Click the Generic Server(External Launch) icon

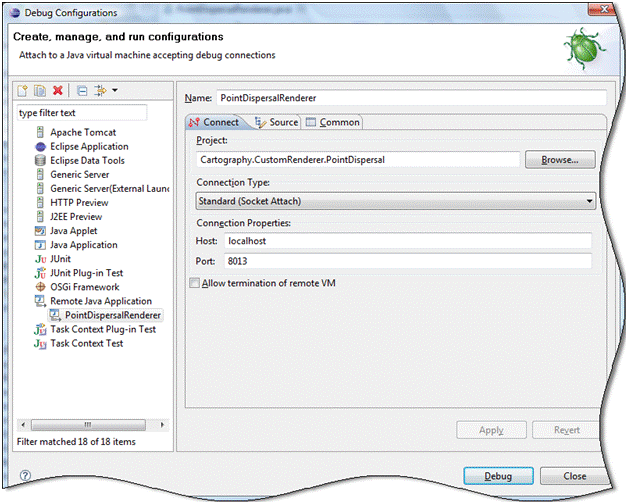(40, 189)
